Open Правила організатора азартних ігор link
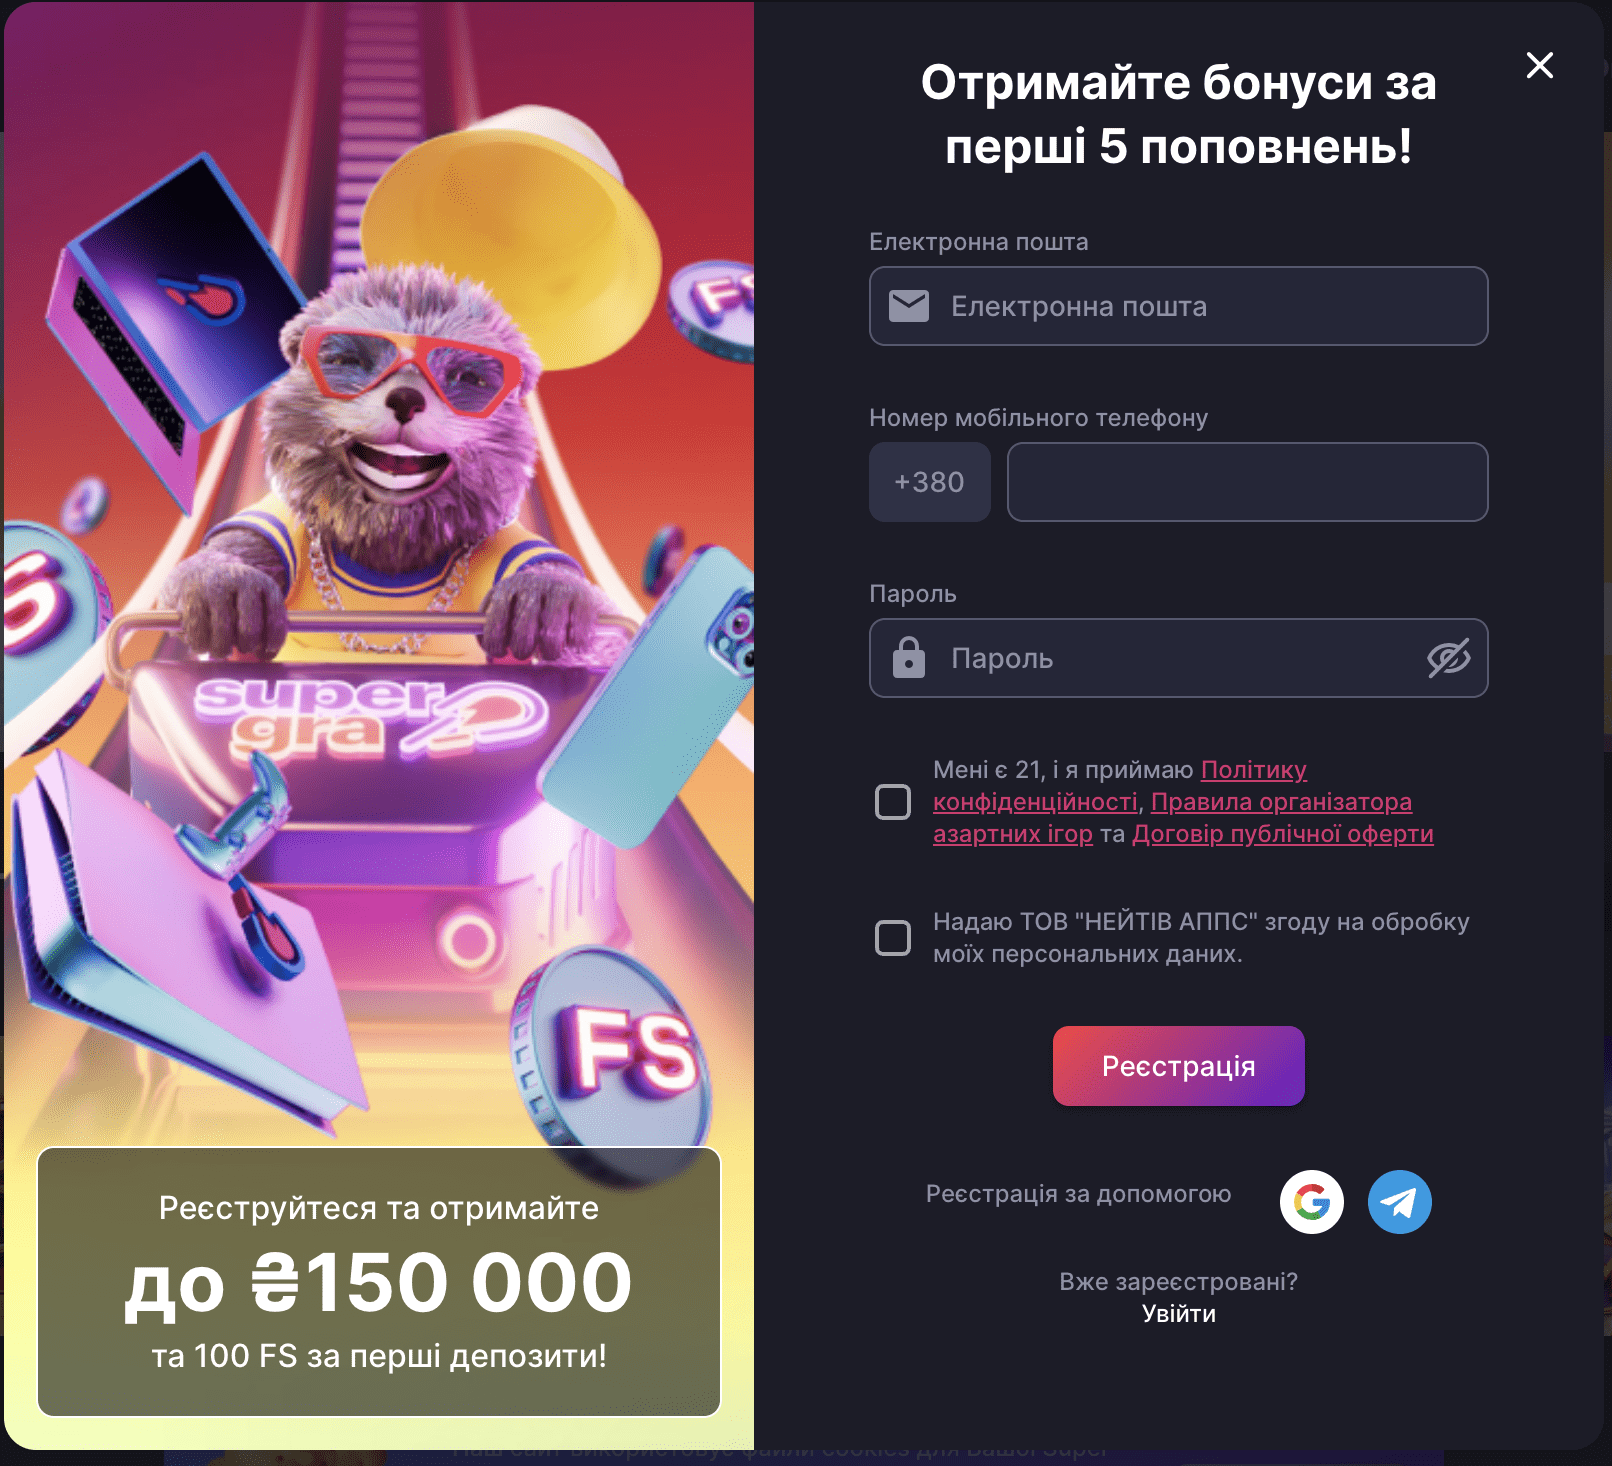The width and height of the screenshot is (1612, 1466). coord(1173,817)
